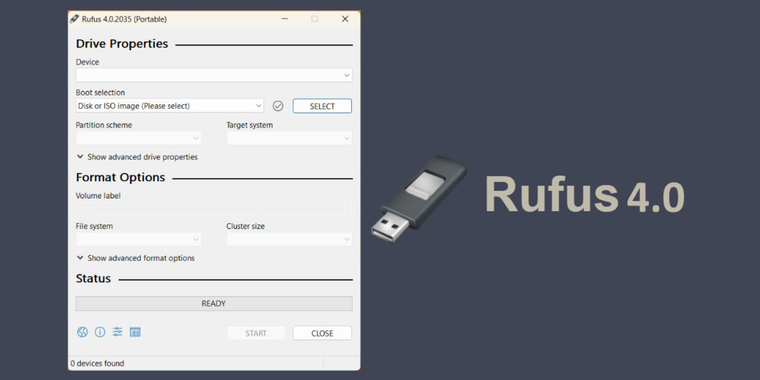Show the log window icon
760x380 pixels.
tap(135, 332)
